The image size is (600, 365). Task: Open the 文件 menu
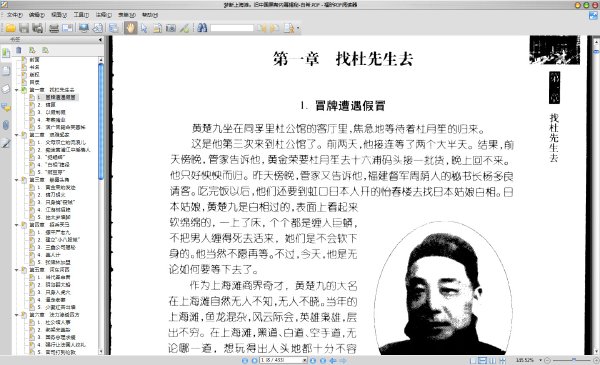click(15, 15)
